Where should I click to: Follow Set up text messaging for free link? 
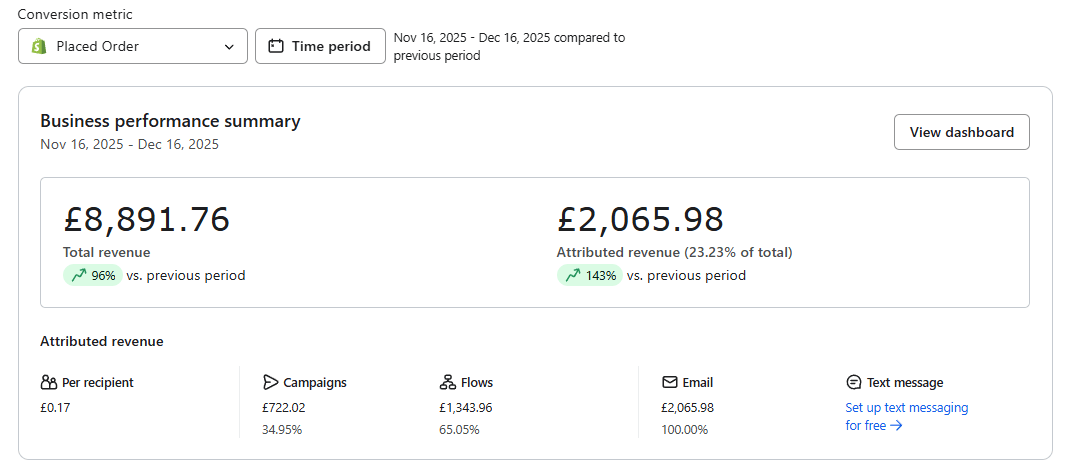906,408
